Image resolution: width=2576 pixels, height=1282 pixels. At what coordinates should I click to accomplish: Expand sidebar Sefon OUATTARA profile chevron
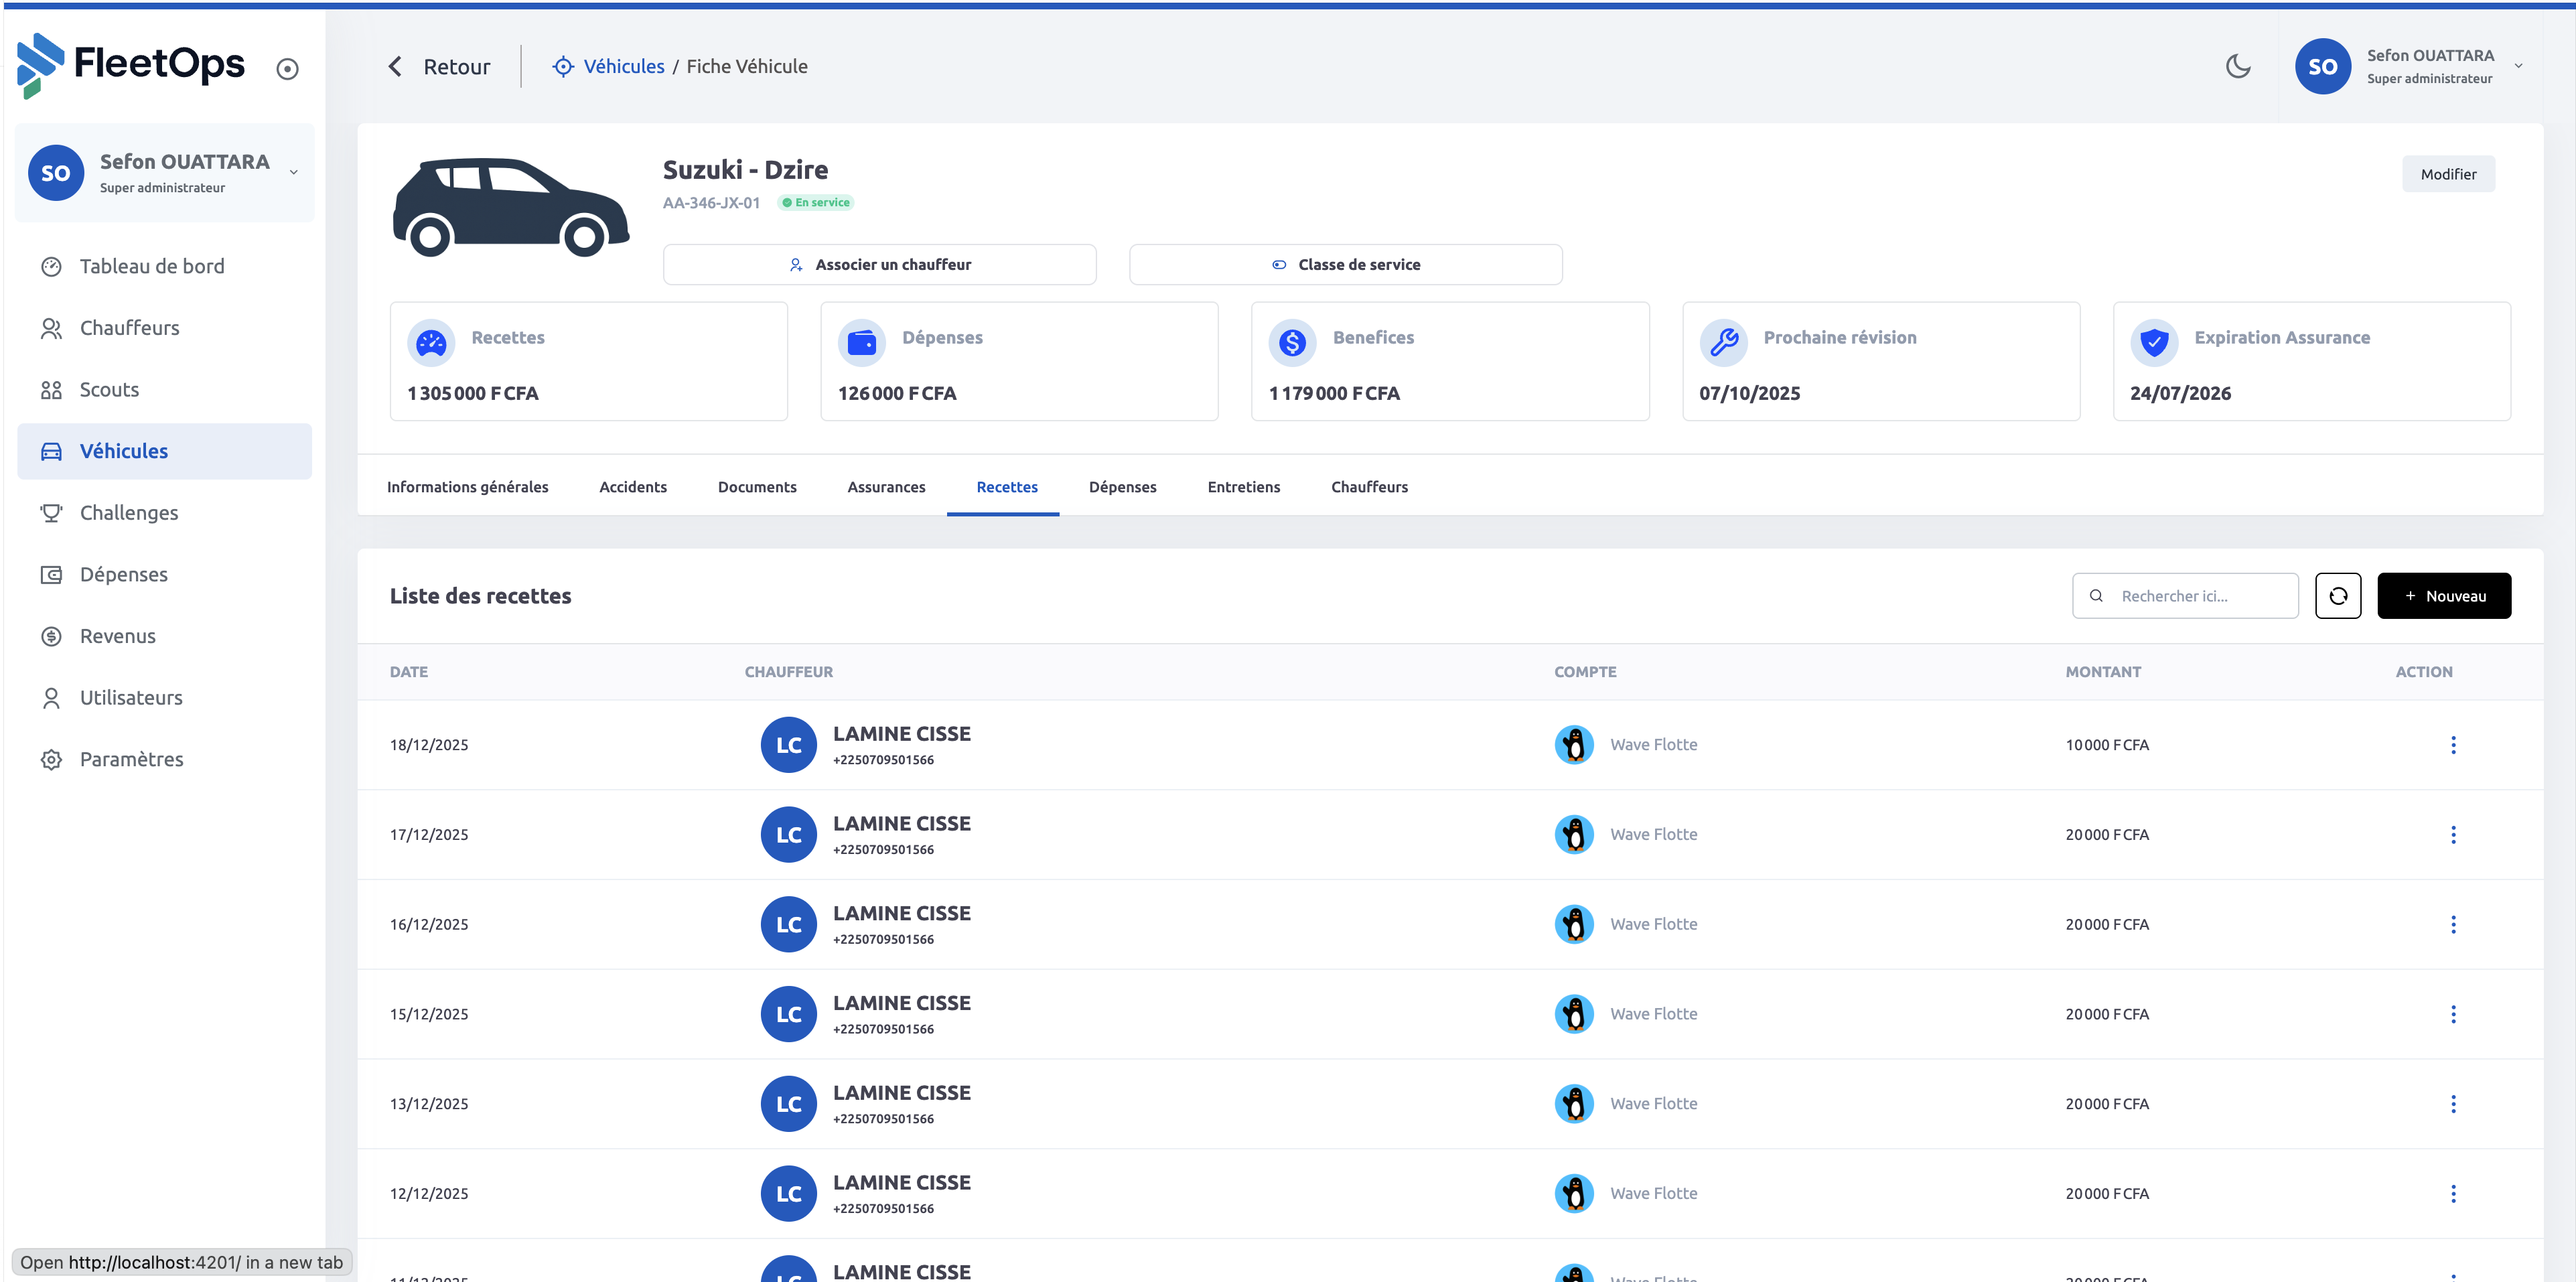[294, 172]
